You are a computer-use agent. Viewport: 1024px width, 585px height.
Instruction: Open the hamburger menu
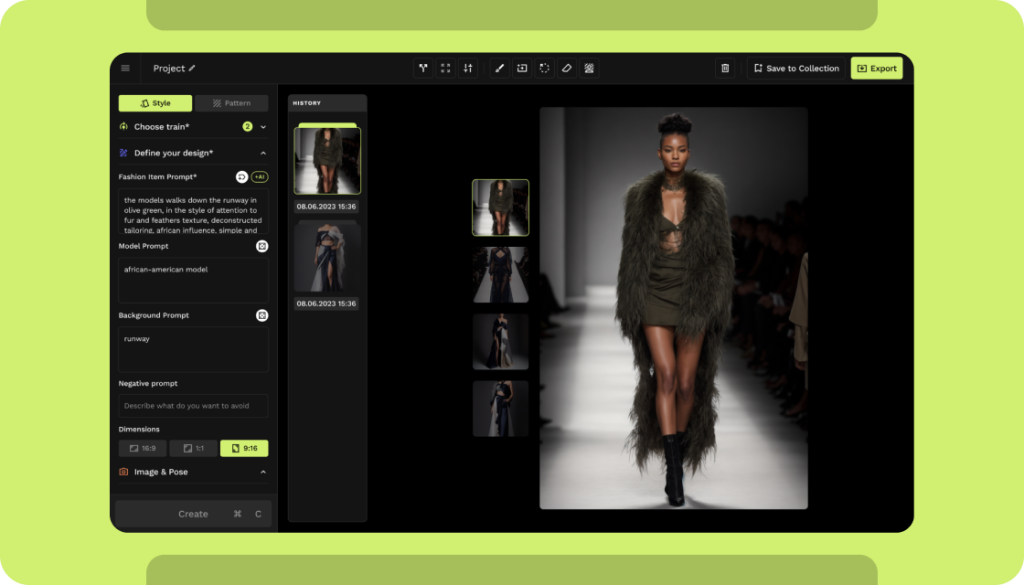[x=125, y=68]
